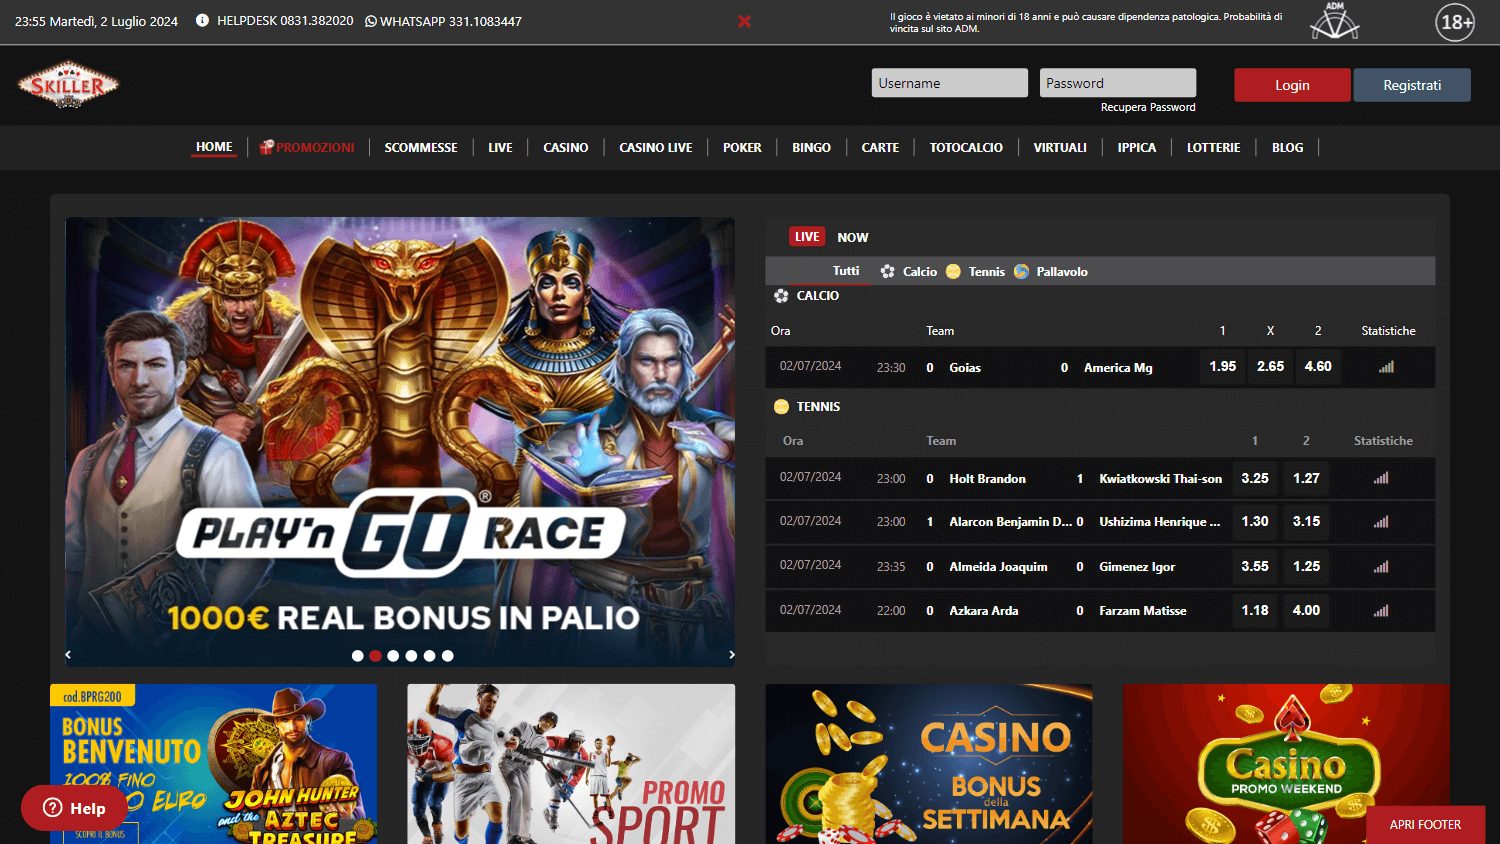Open the LOTTERIE menu item
Viewport: 1500px width, 844px height.
coord(1213,147)
